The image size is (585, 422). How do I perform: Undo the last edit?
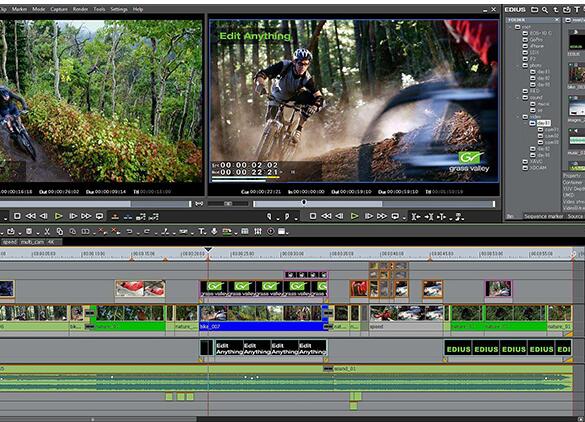coord(129,232)
